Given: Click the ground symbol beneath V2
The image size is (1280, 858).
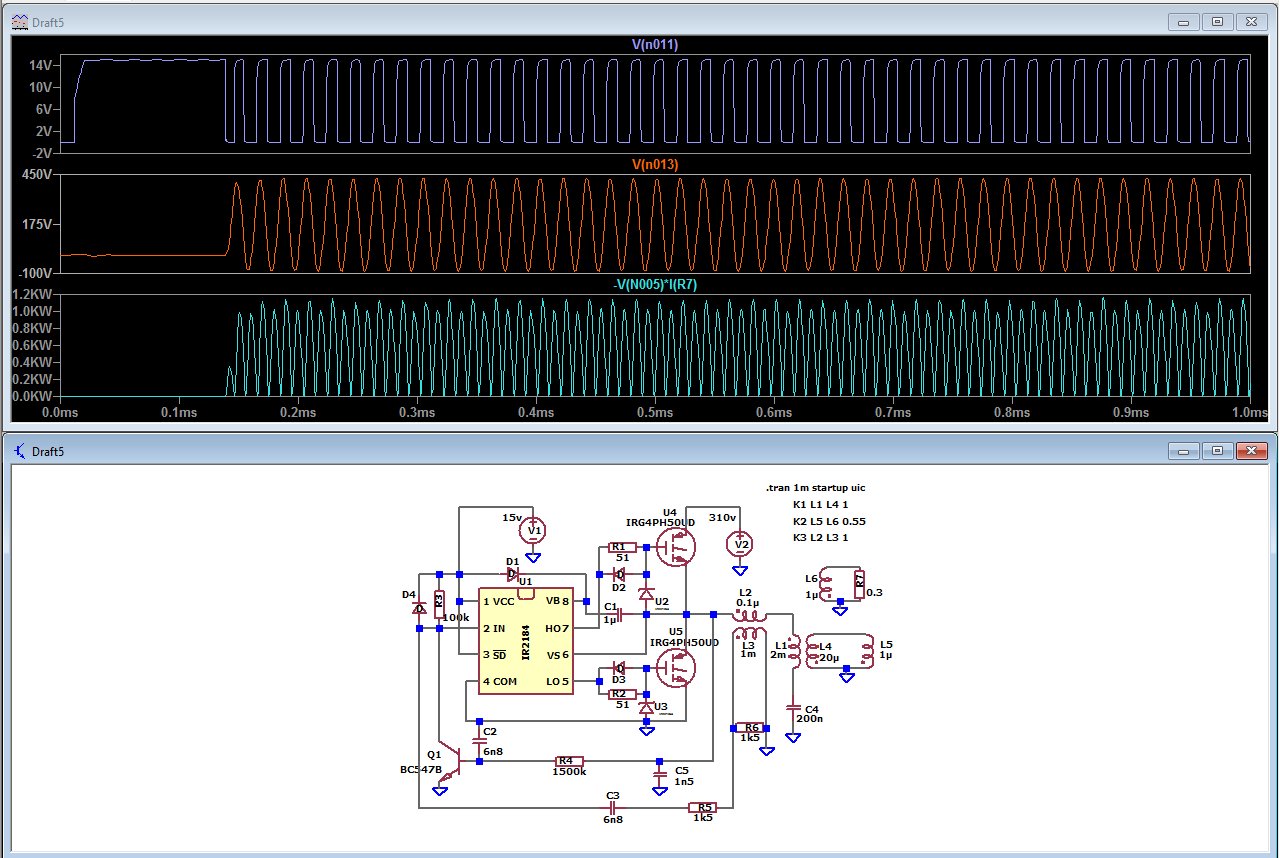Looking at the screenshot, I should pyautogui.click(x=740, y=571).
